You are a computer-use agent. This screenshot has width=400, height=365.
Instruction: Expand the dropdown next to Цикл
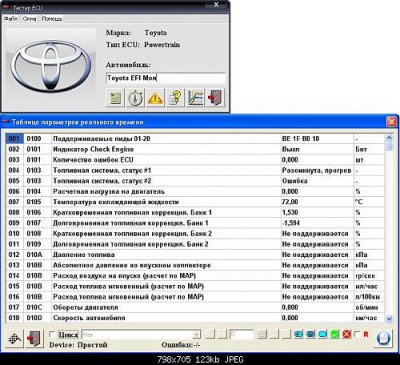coord(197,334)
